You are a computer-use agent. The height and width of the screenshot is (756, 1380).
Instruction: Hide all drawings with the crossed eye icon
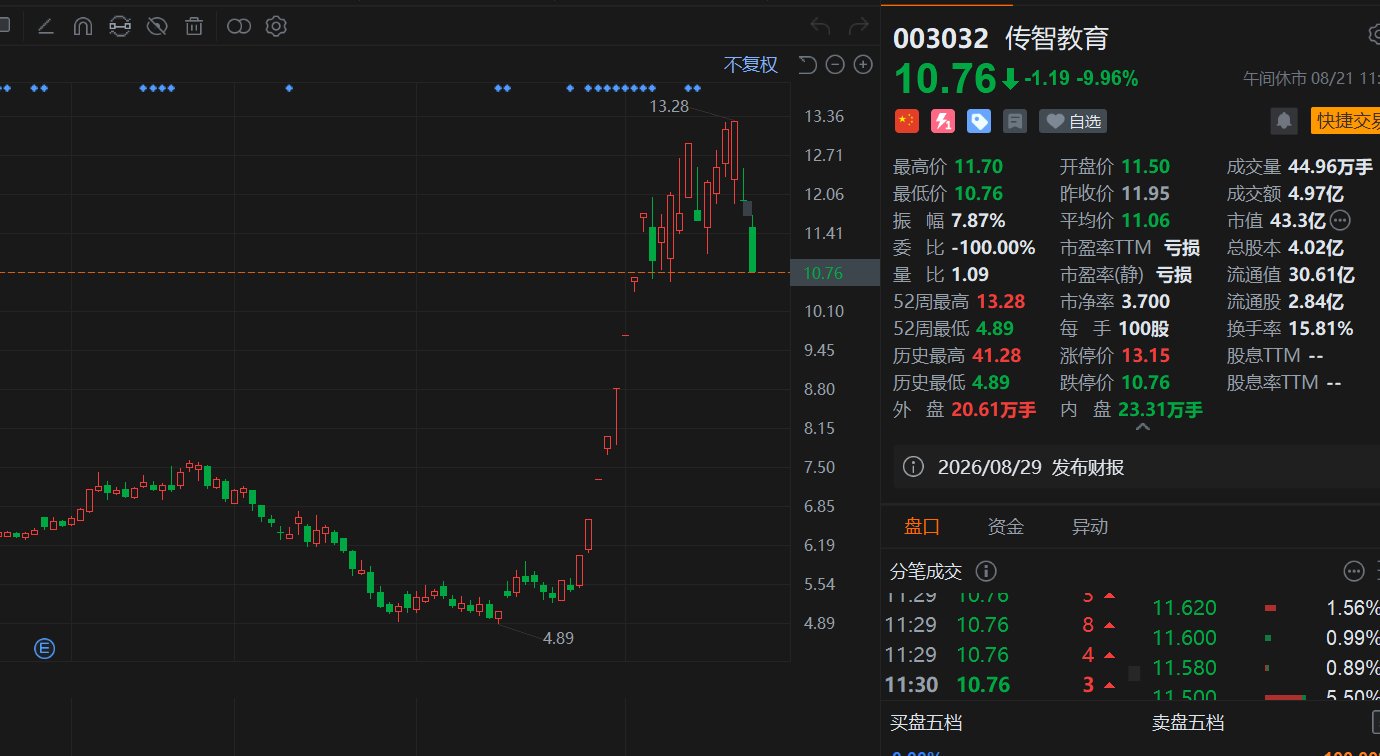(157, 26)
